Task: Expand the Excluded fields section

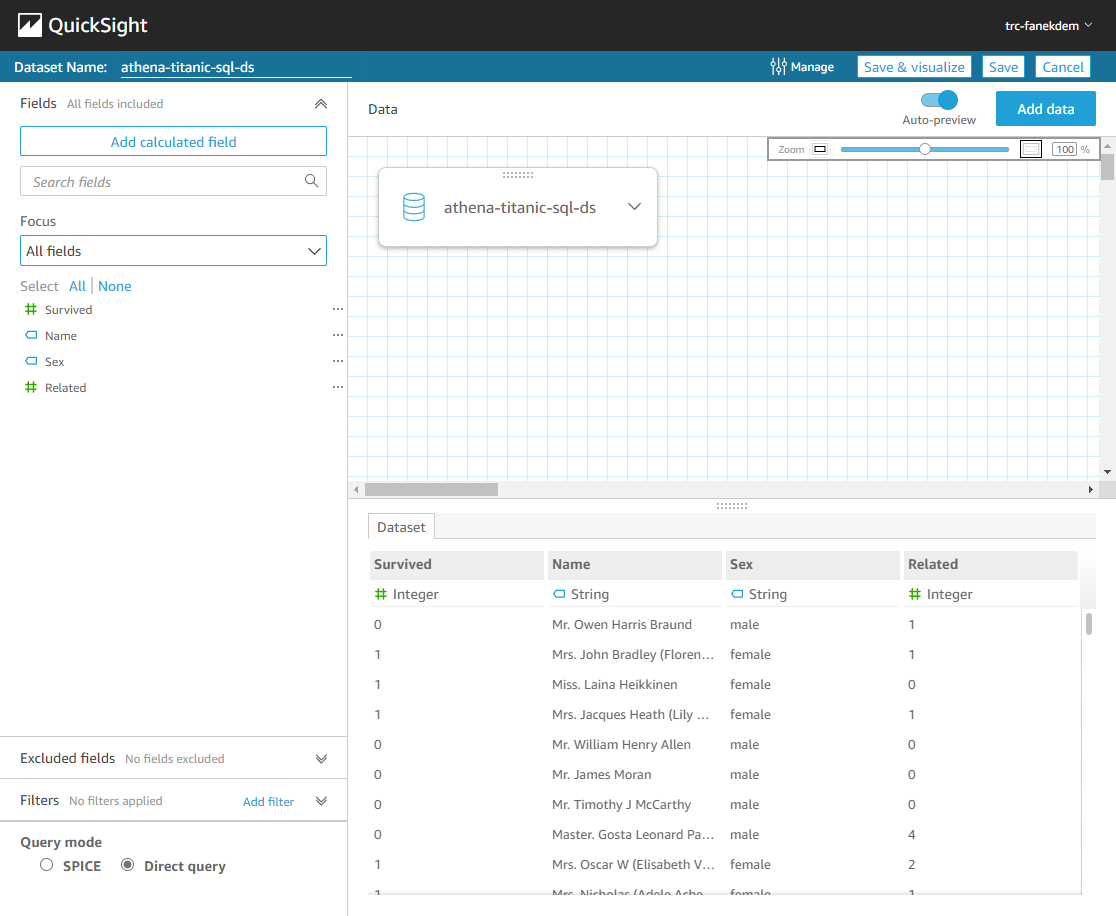Action: pyautogui.click(x=321, y=759)
